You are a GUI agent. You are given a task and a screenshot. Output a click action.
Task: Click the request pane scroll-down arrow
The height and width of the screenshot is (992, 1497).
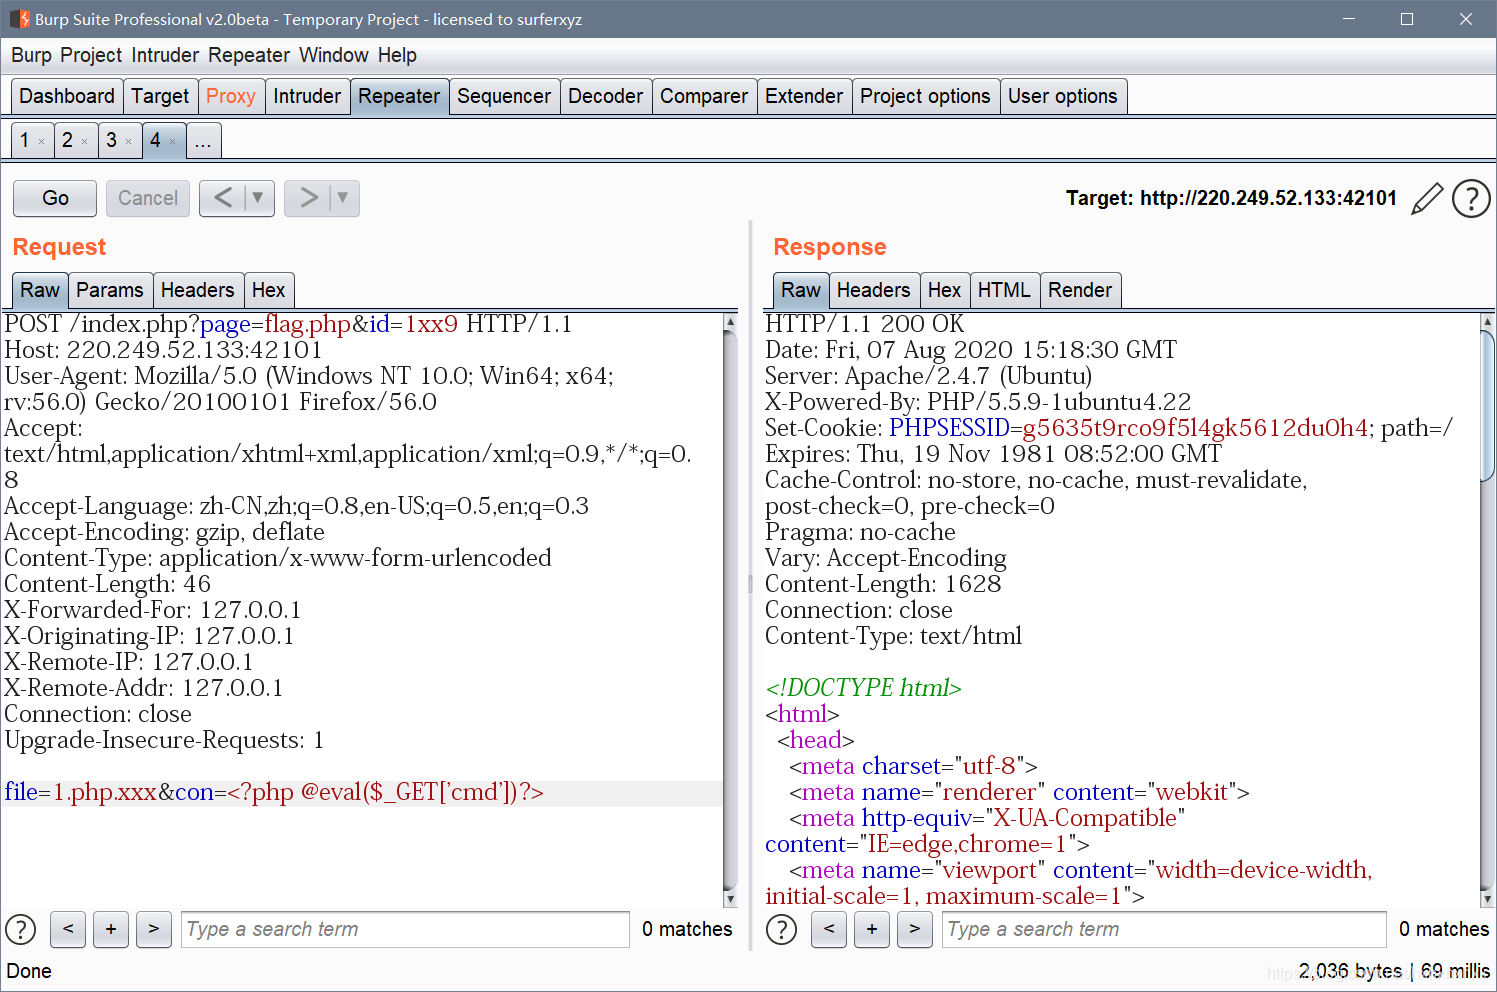point(730,898)
